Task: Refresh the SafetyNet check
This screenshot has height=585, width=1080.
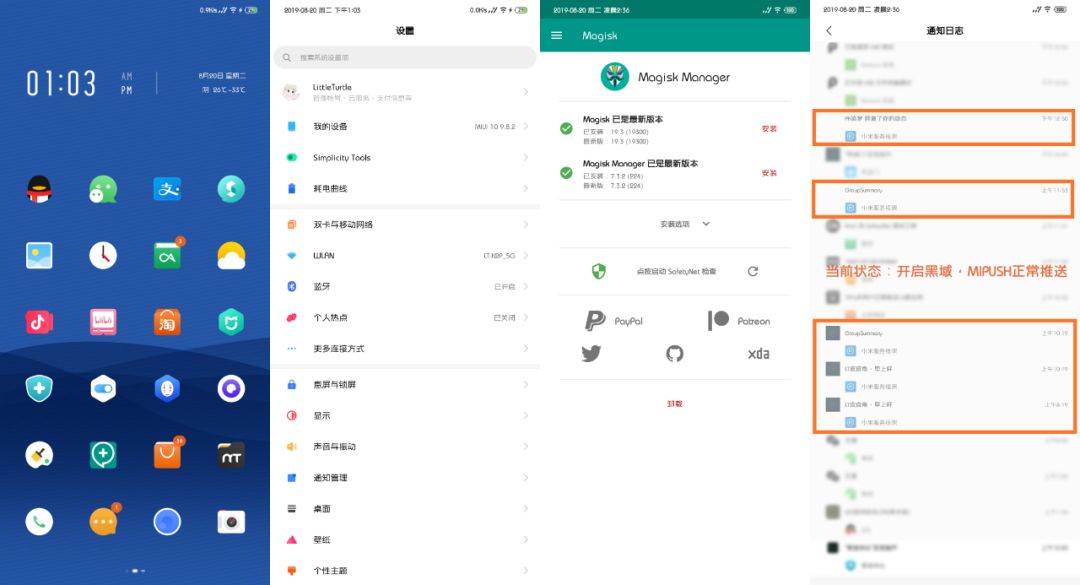Action: coord(753,271)
